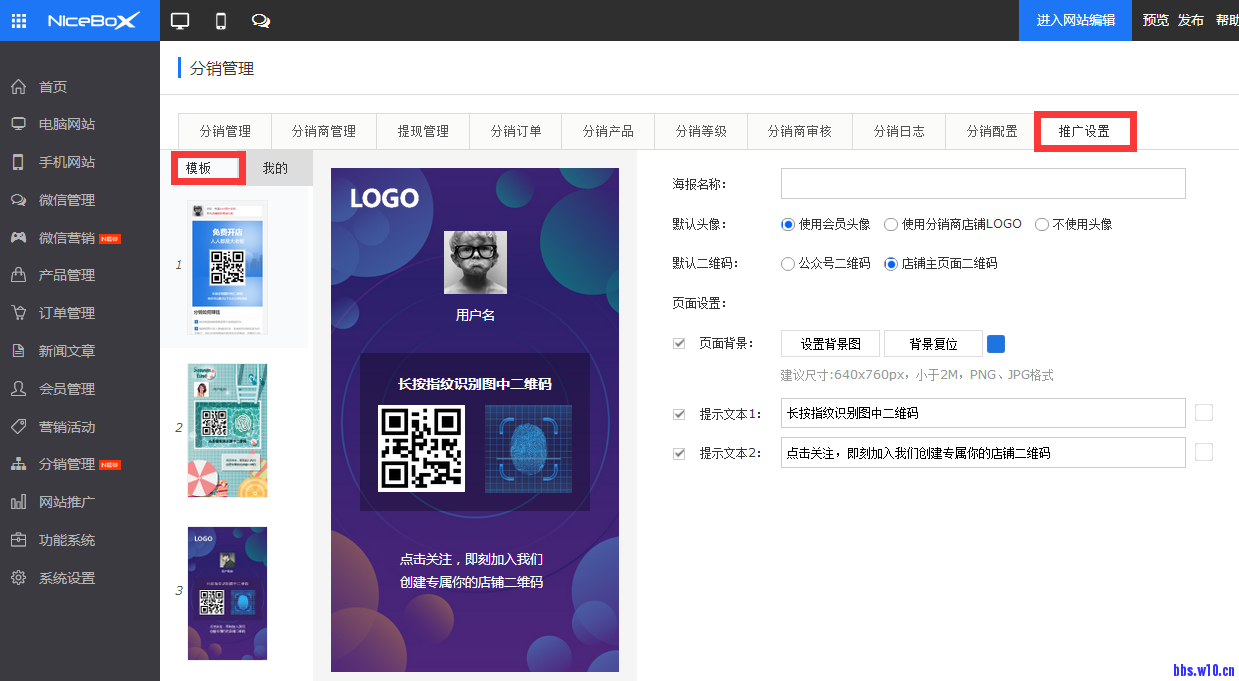
Task: Click the apps grid icon in top bar
Action: (x=19, y=20)
